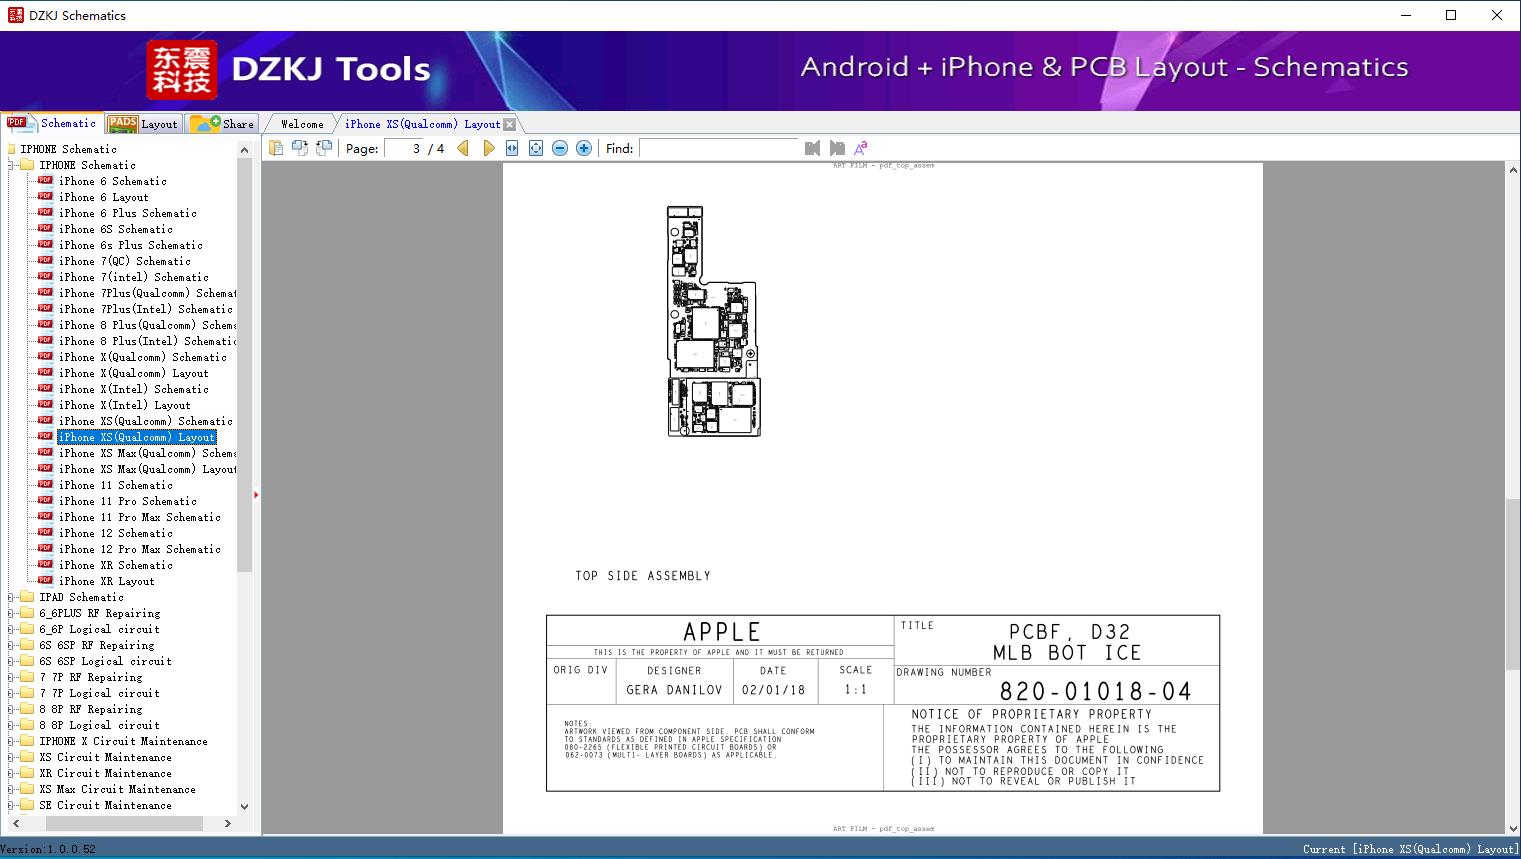The height and width of the screenshot is (859, 1521).
Task: Expand the 7 7P RF Repairing folder
Action: point(11,677)
